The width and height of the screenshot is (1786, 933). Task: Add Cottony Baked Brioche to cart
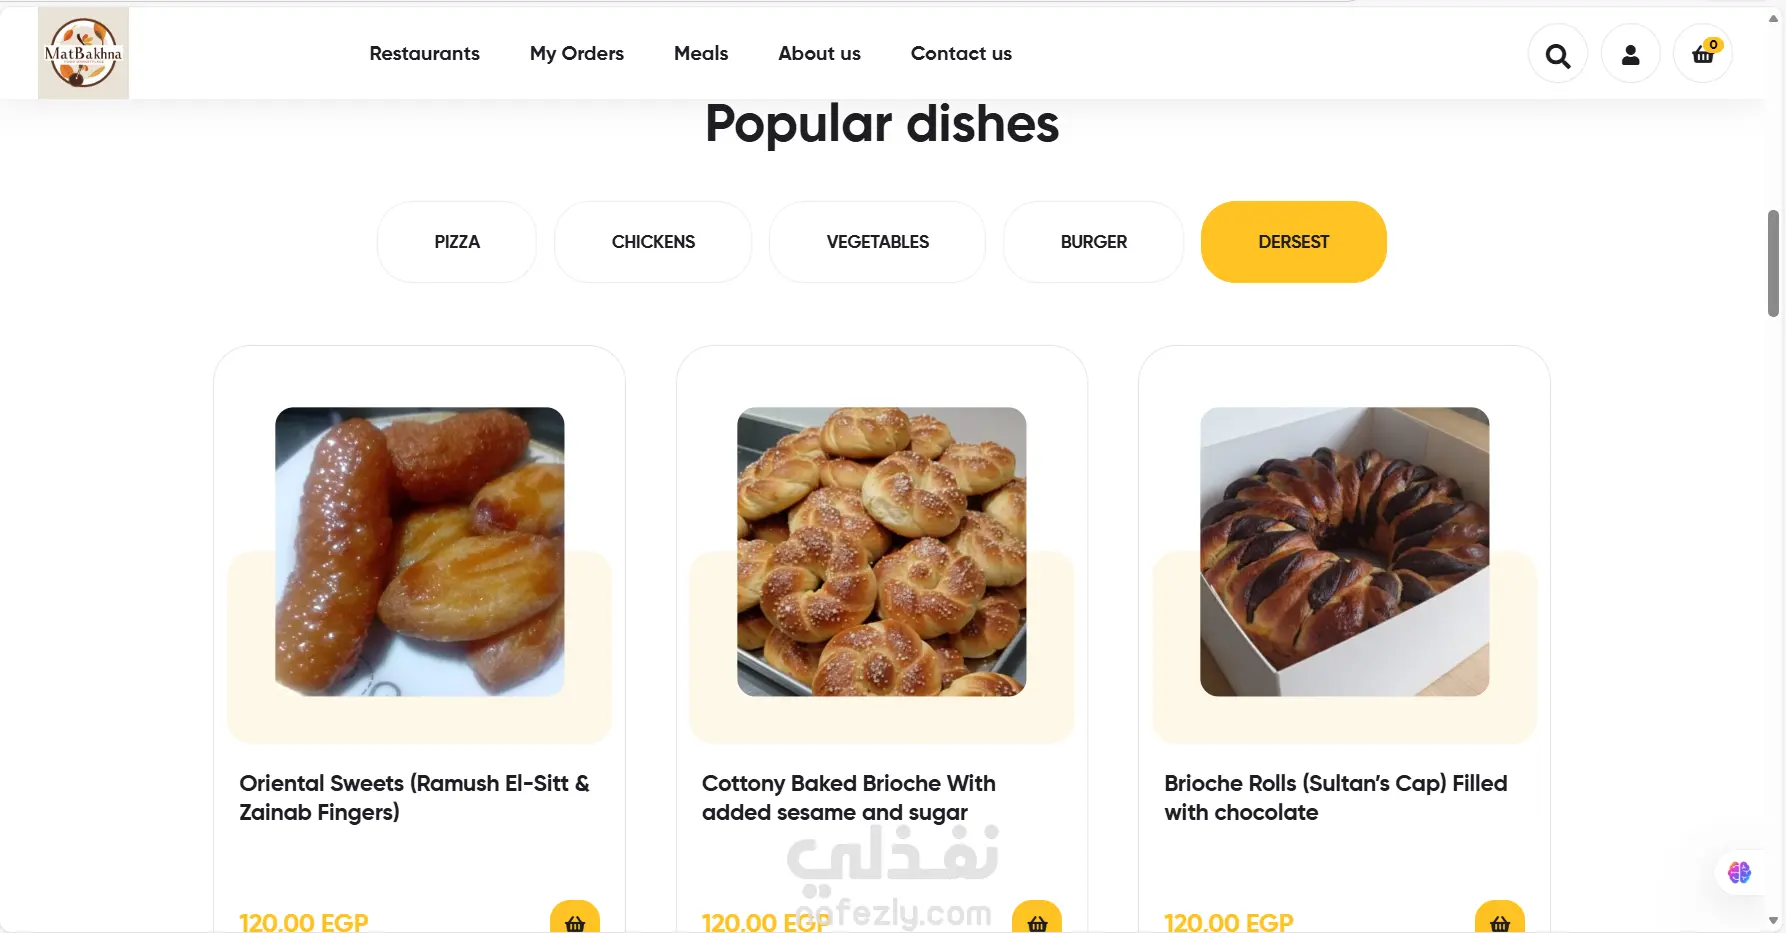click(x=1037, y=920)
